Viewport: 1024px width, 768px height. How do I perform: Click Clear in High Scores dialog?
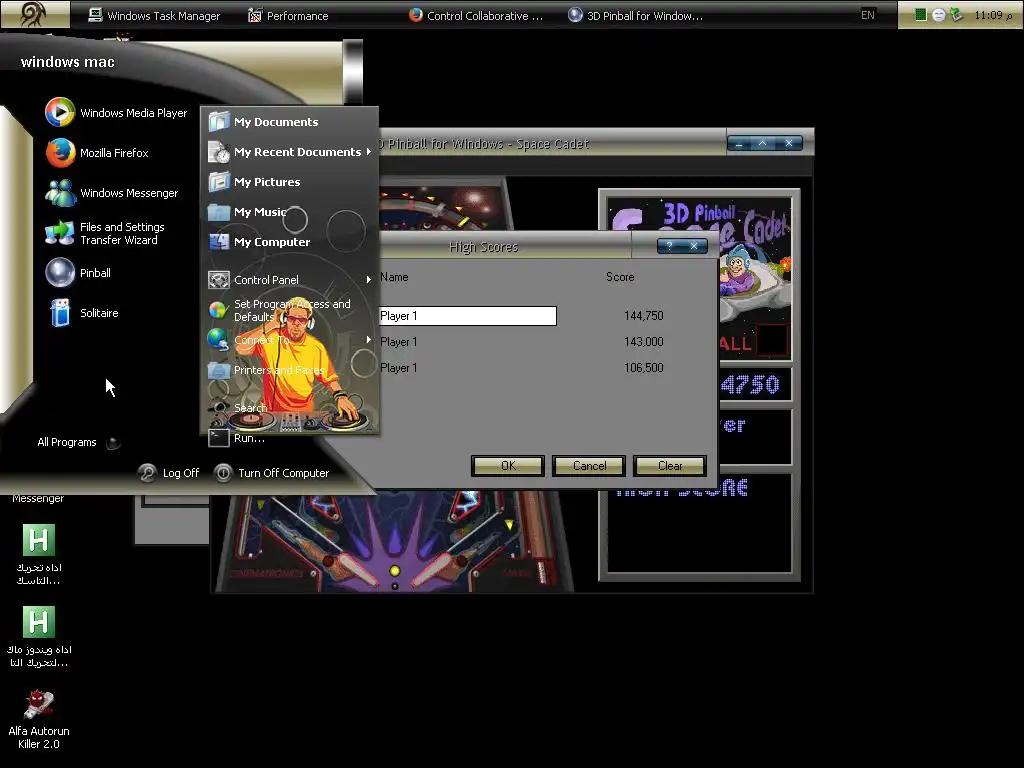670,466
